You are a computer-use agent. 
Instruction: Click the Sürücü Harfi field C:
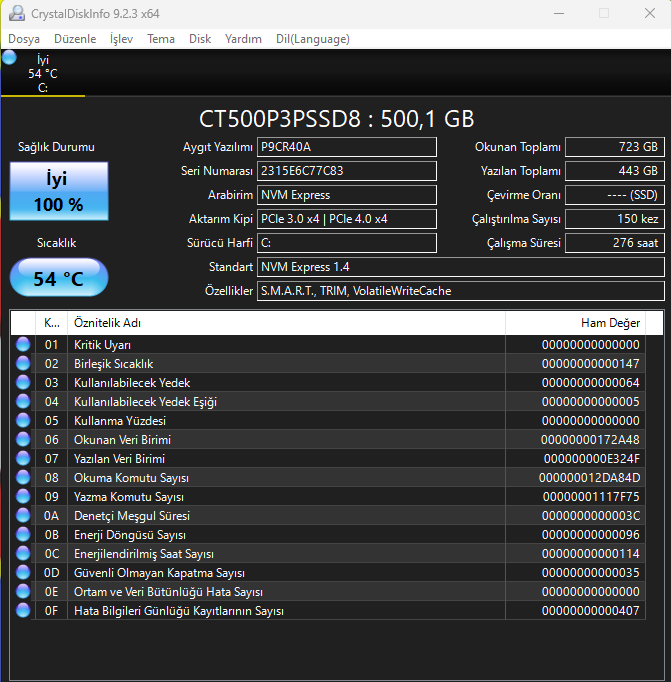[x=347, y=243]
